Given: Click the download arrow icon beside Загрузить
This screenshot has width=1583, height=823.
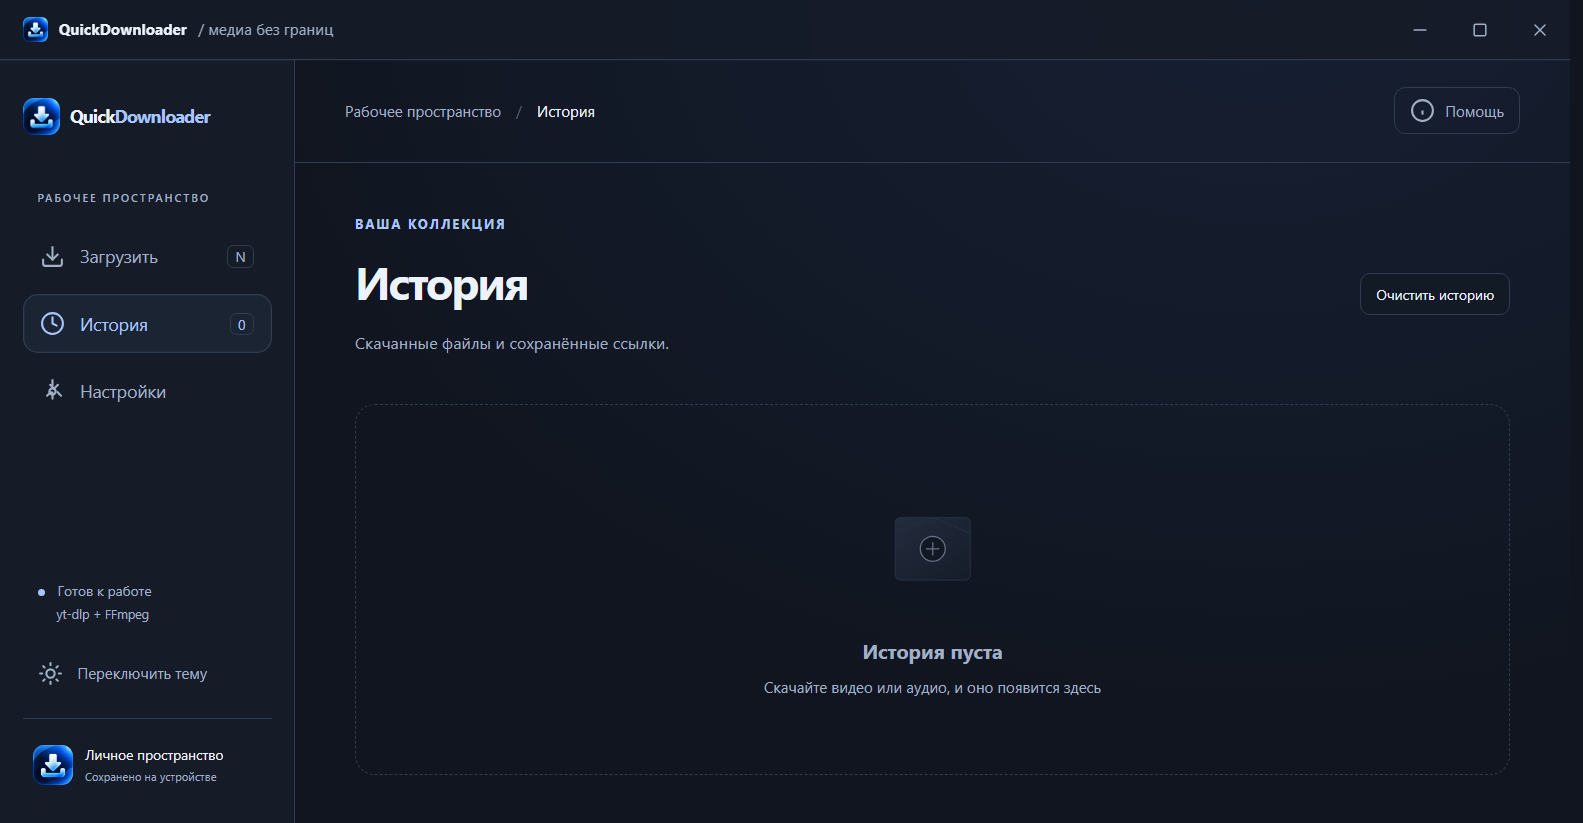Looking at the screenshot, I should point(52,257).
